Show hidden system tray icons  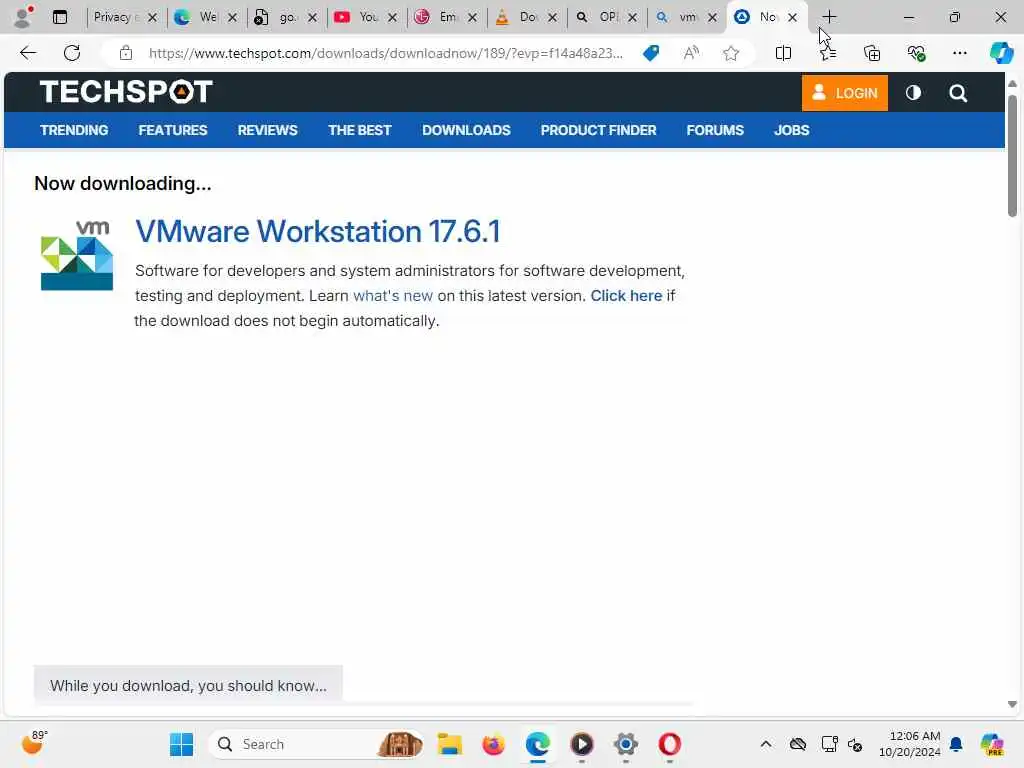point(766,744)
